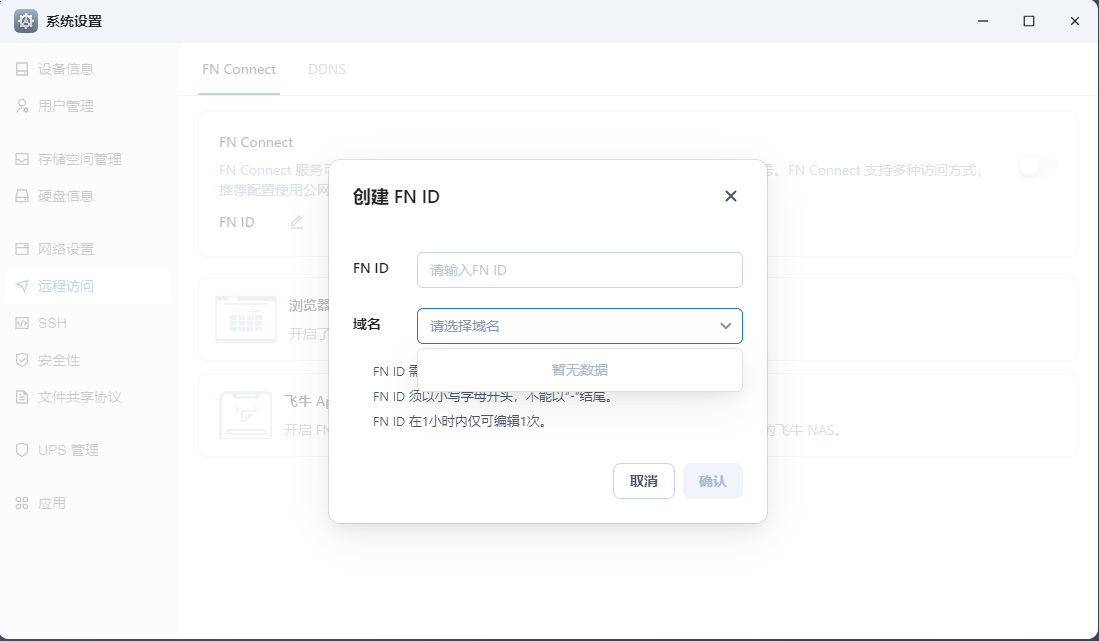The image size is (1099, 641).
Task: Select 远程访问 in the sidebar
Action: tap(88, 286)
